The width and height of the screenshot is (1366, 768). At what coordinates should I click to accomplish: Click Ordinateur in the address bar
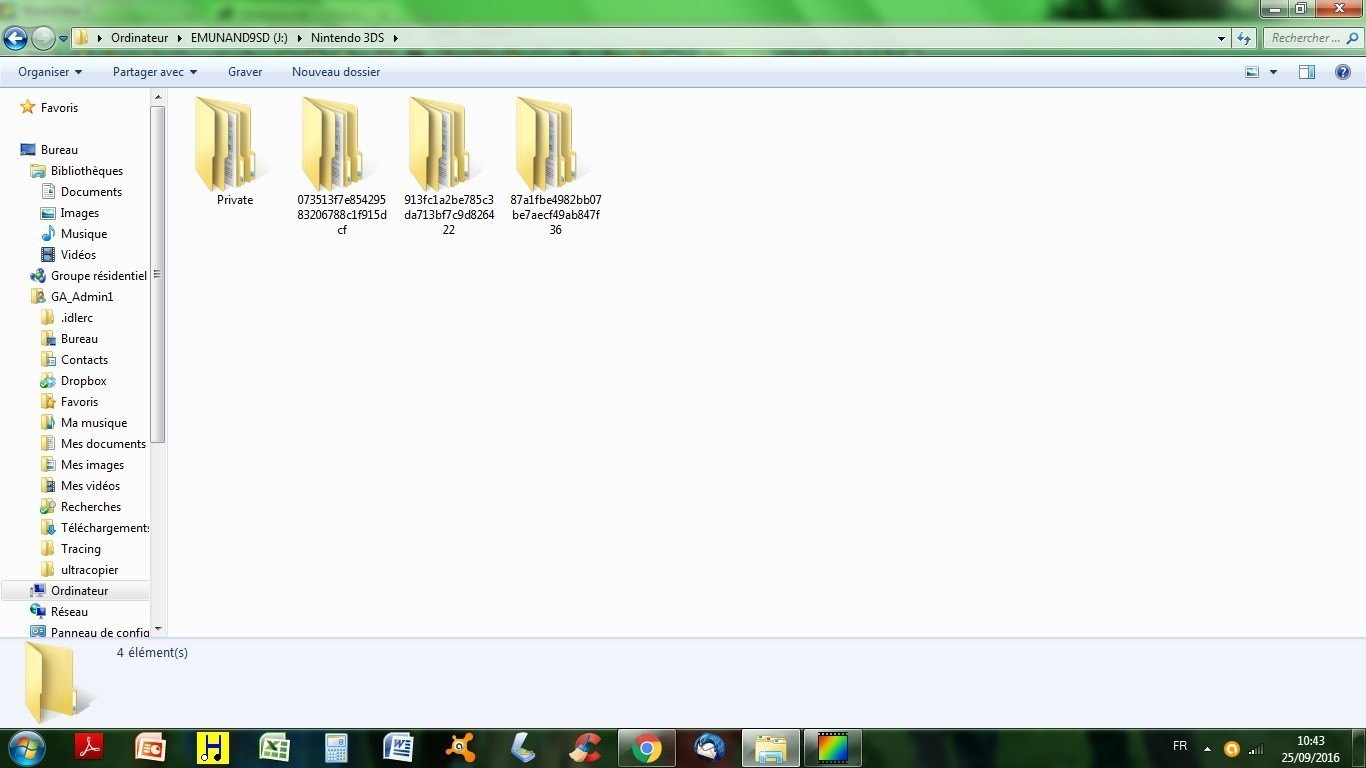click(141, 38)
